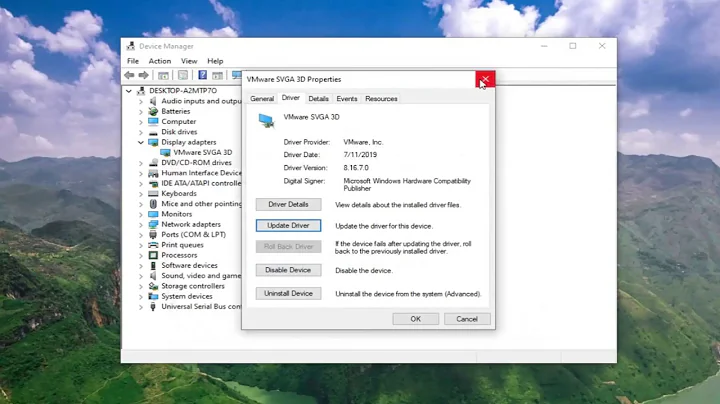Expand the System devices category arrow

[141, 297]
